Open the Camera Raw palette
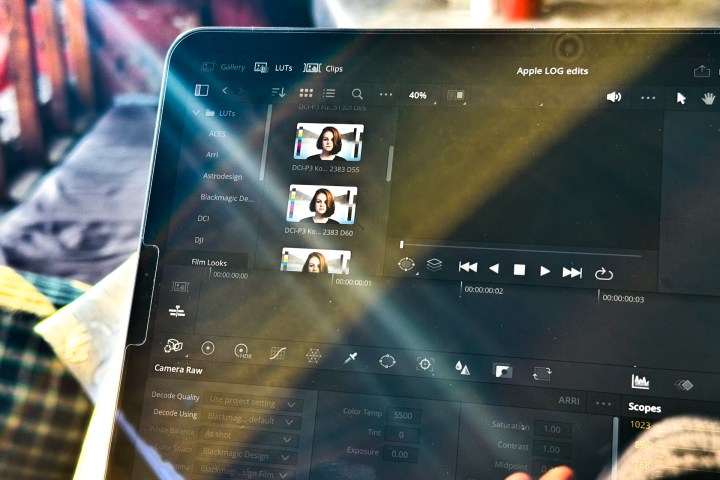 [x=173, y=345]
